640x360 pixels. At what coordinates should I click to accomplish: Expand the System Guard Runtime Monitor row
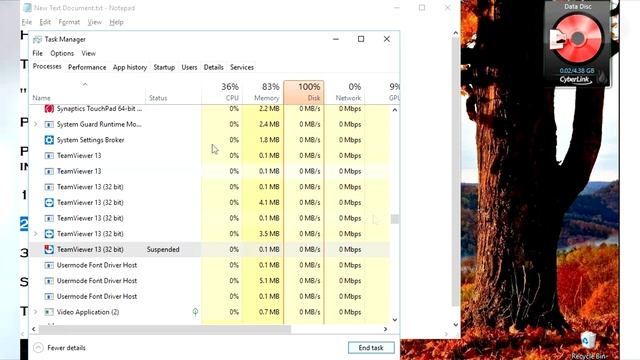pos(36,124)
